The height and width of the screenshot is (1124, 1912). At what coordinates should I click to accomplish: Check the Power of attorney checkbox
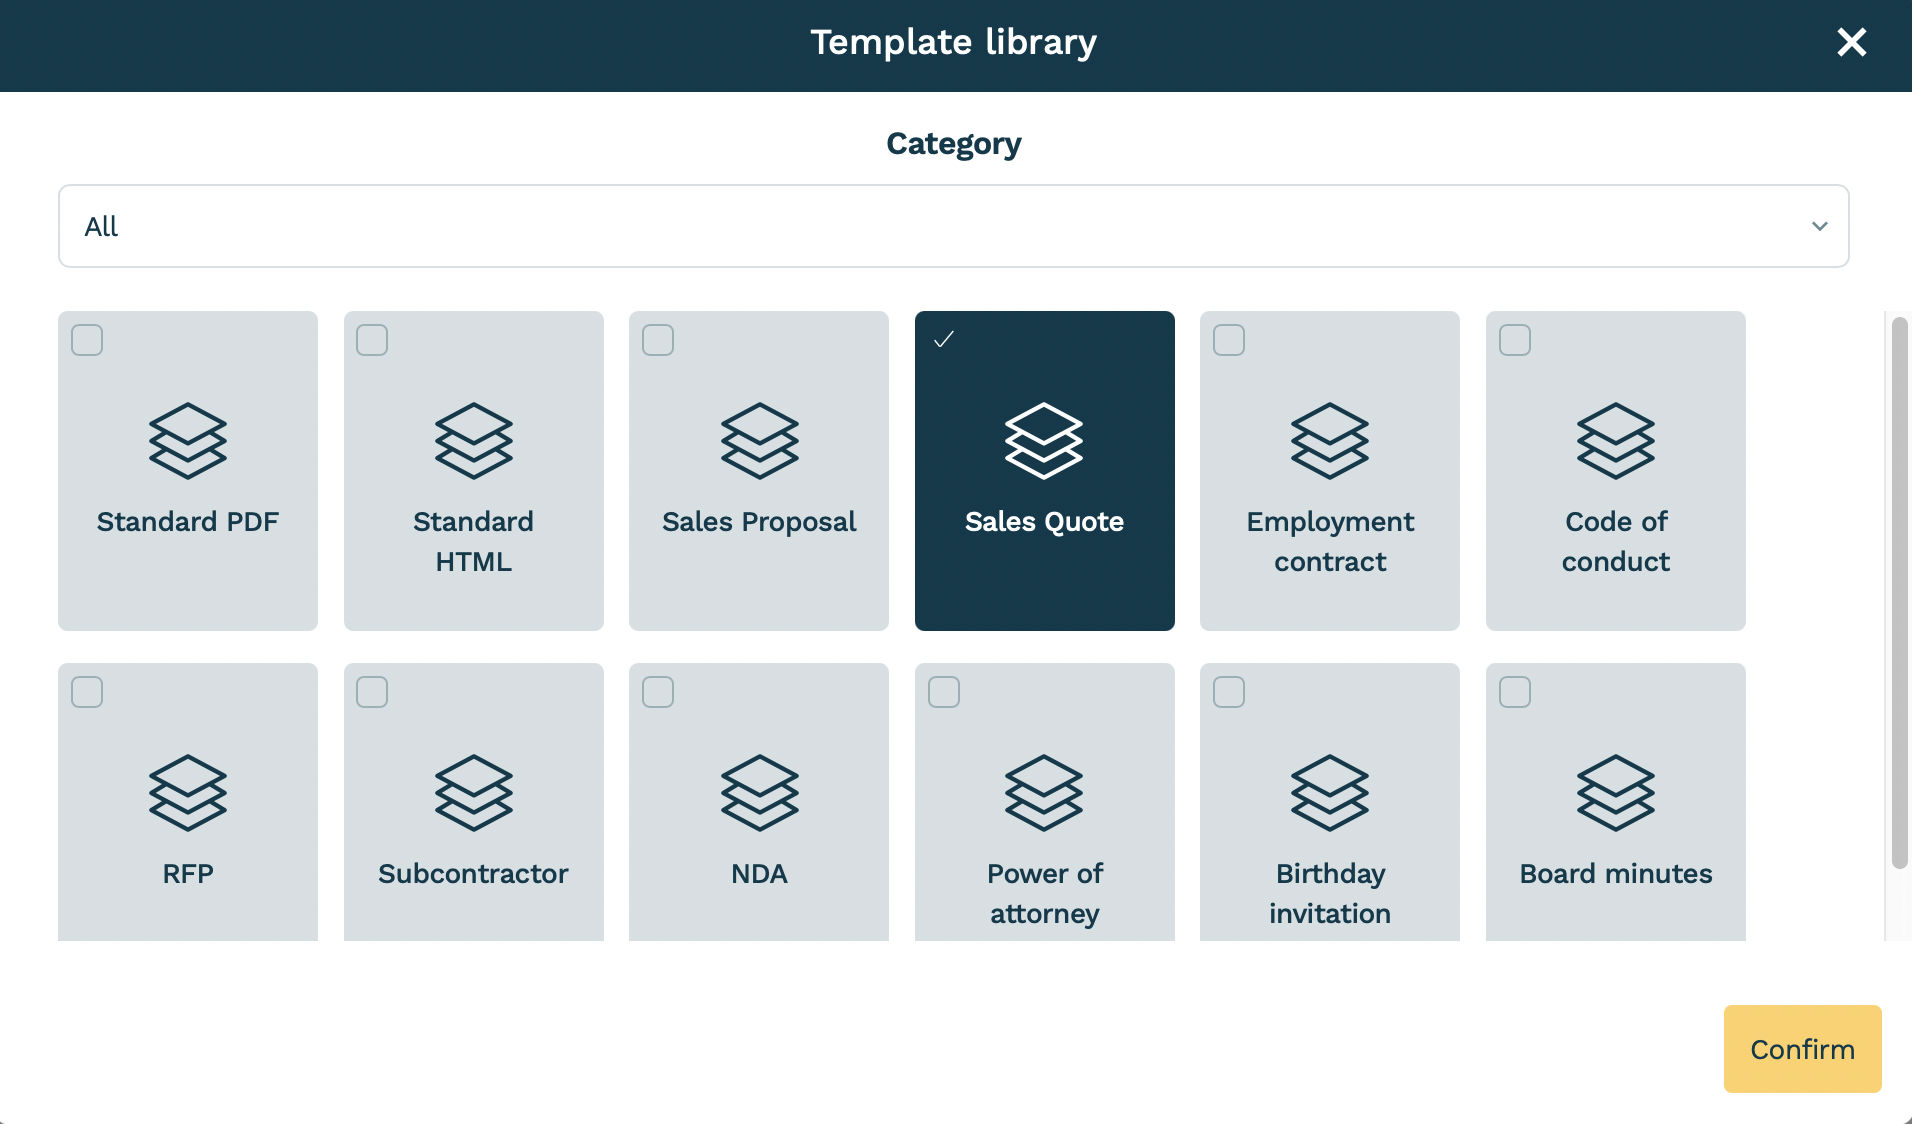point(944,692)
